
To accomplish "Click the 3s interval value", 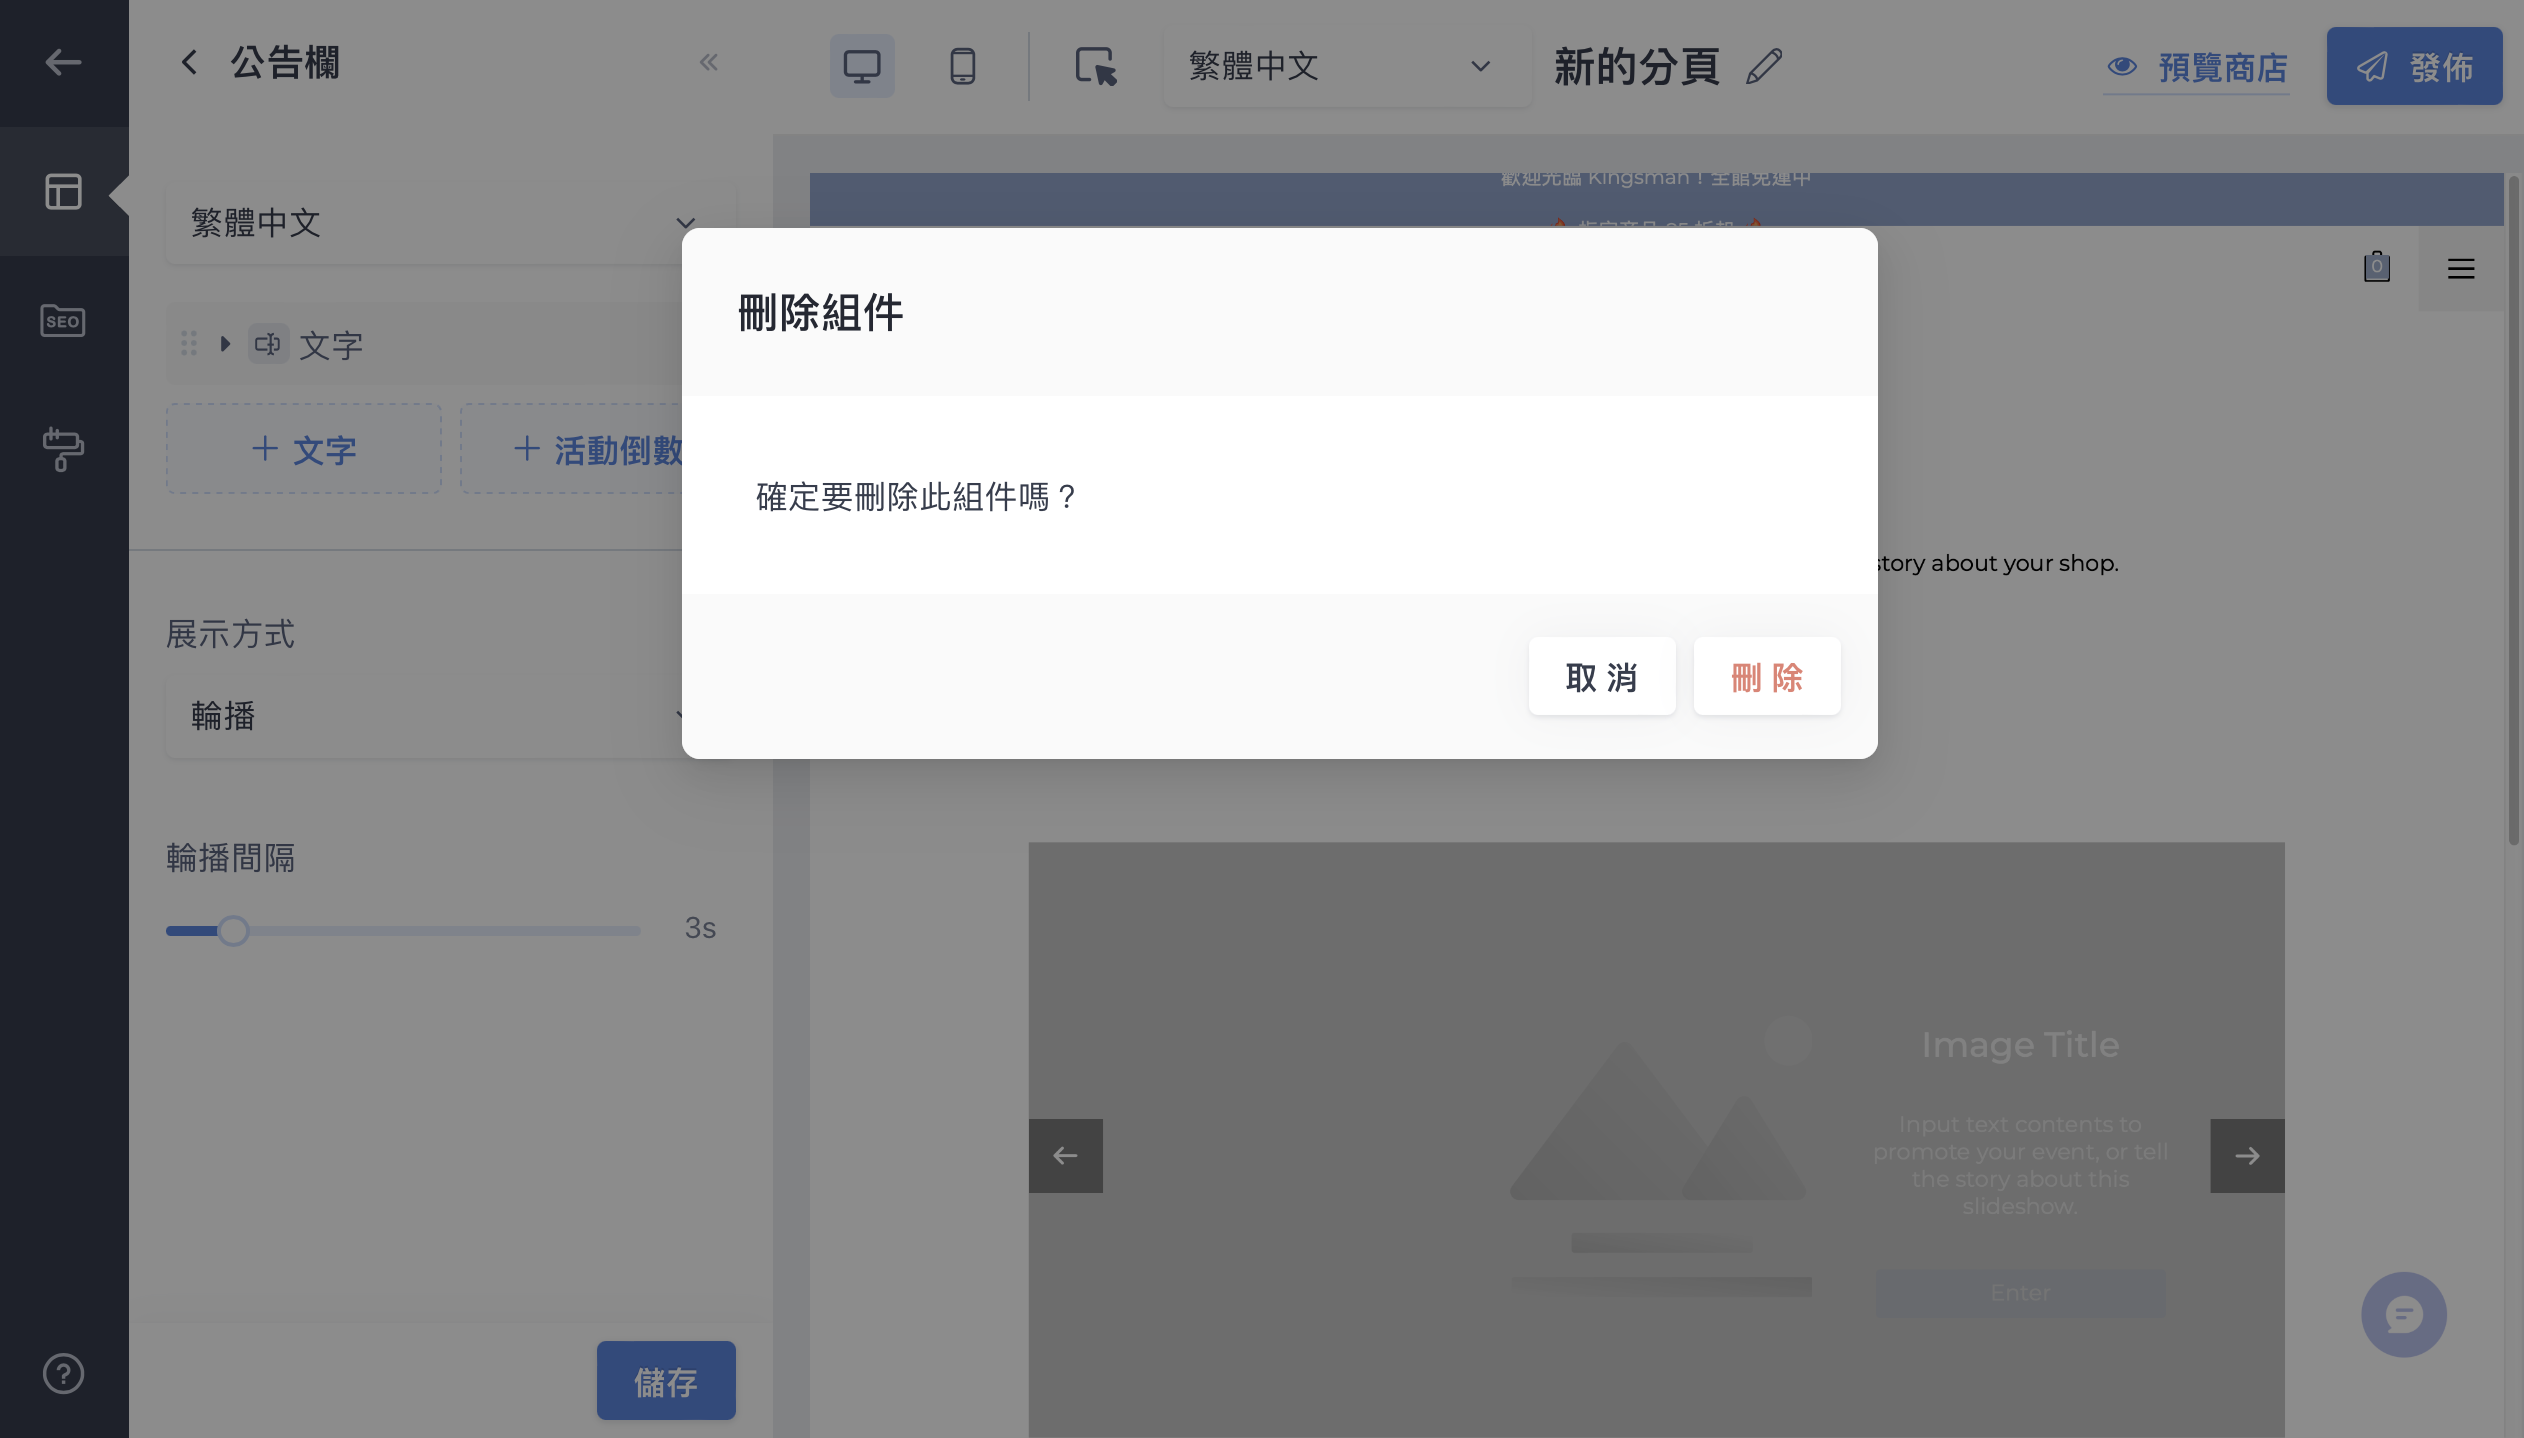I will [700, 928].
